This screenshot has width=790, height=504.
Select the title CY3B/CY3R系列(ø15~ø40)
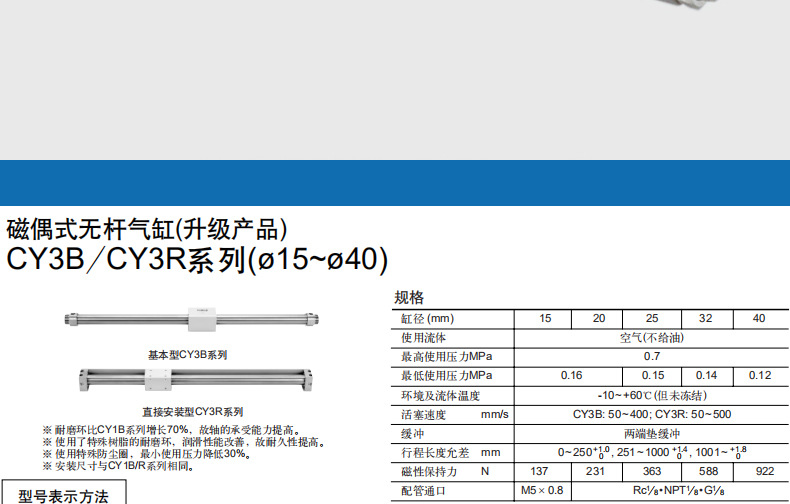pos(197,260)
